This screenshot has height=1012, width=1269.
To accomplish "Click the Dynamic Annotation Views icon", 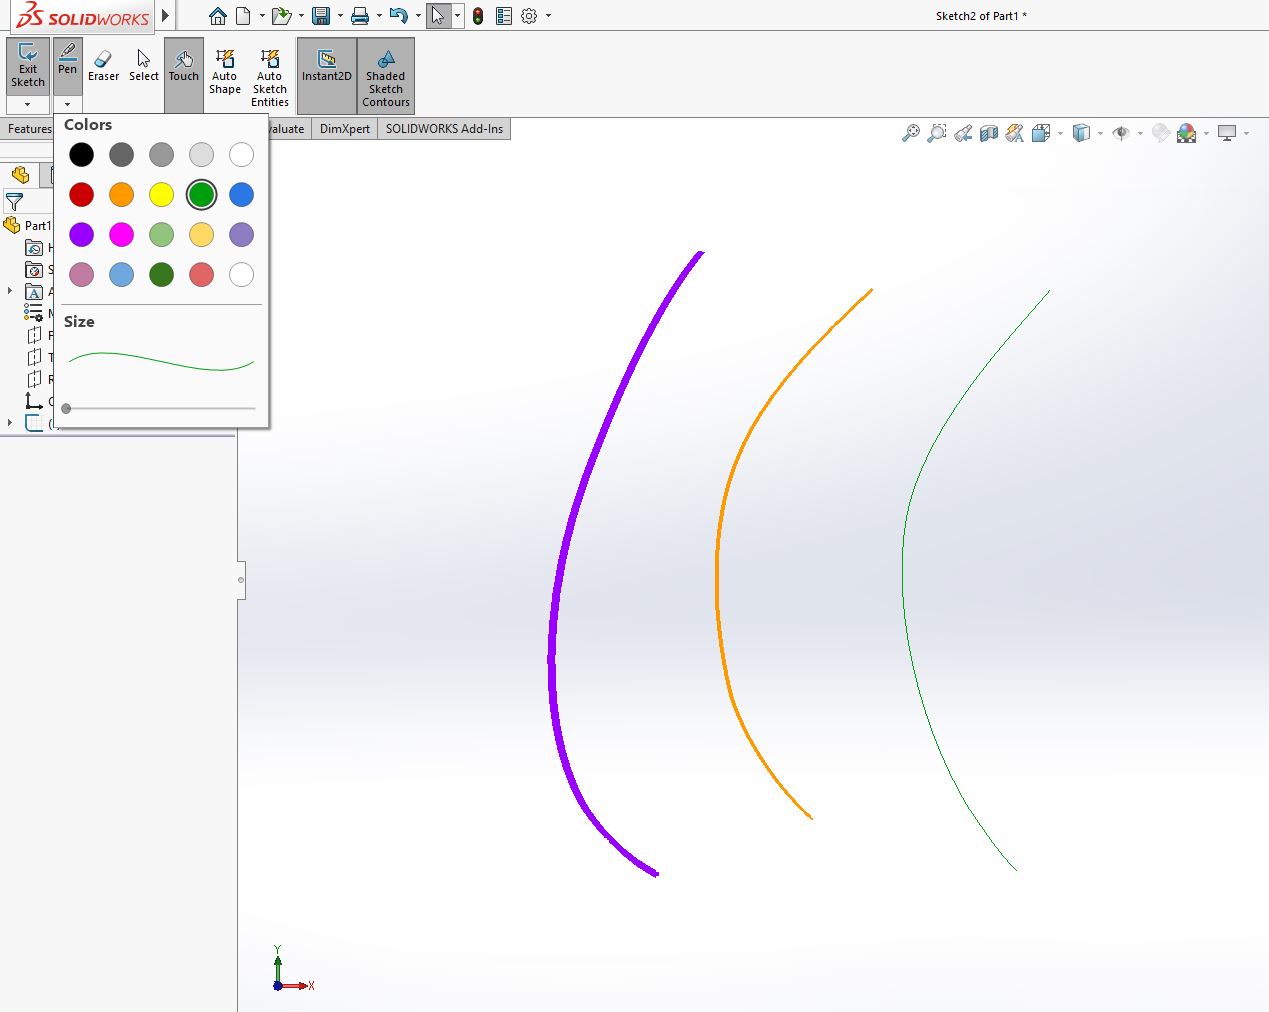I will (x=1014, y=133).
